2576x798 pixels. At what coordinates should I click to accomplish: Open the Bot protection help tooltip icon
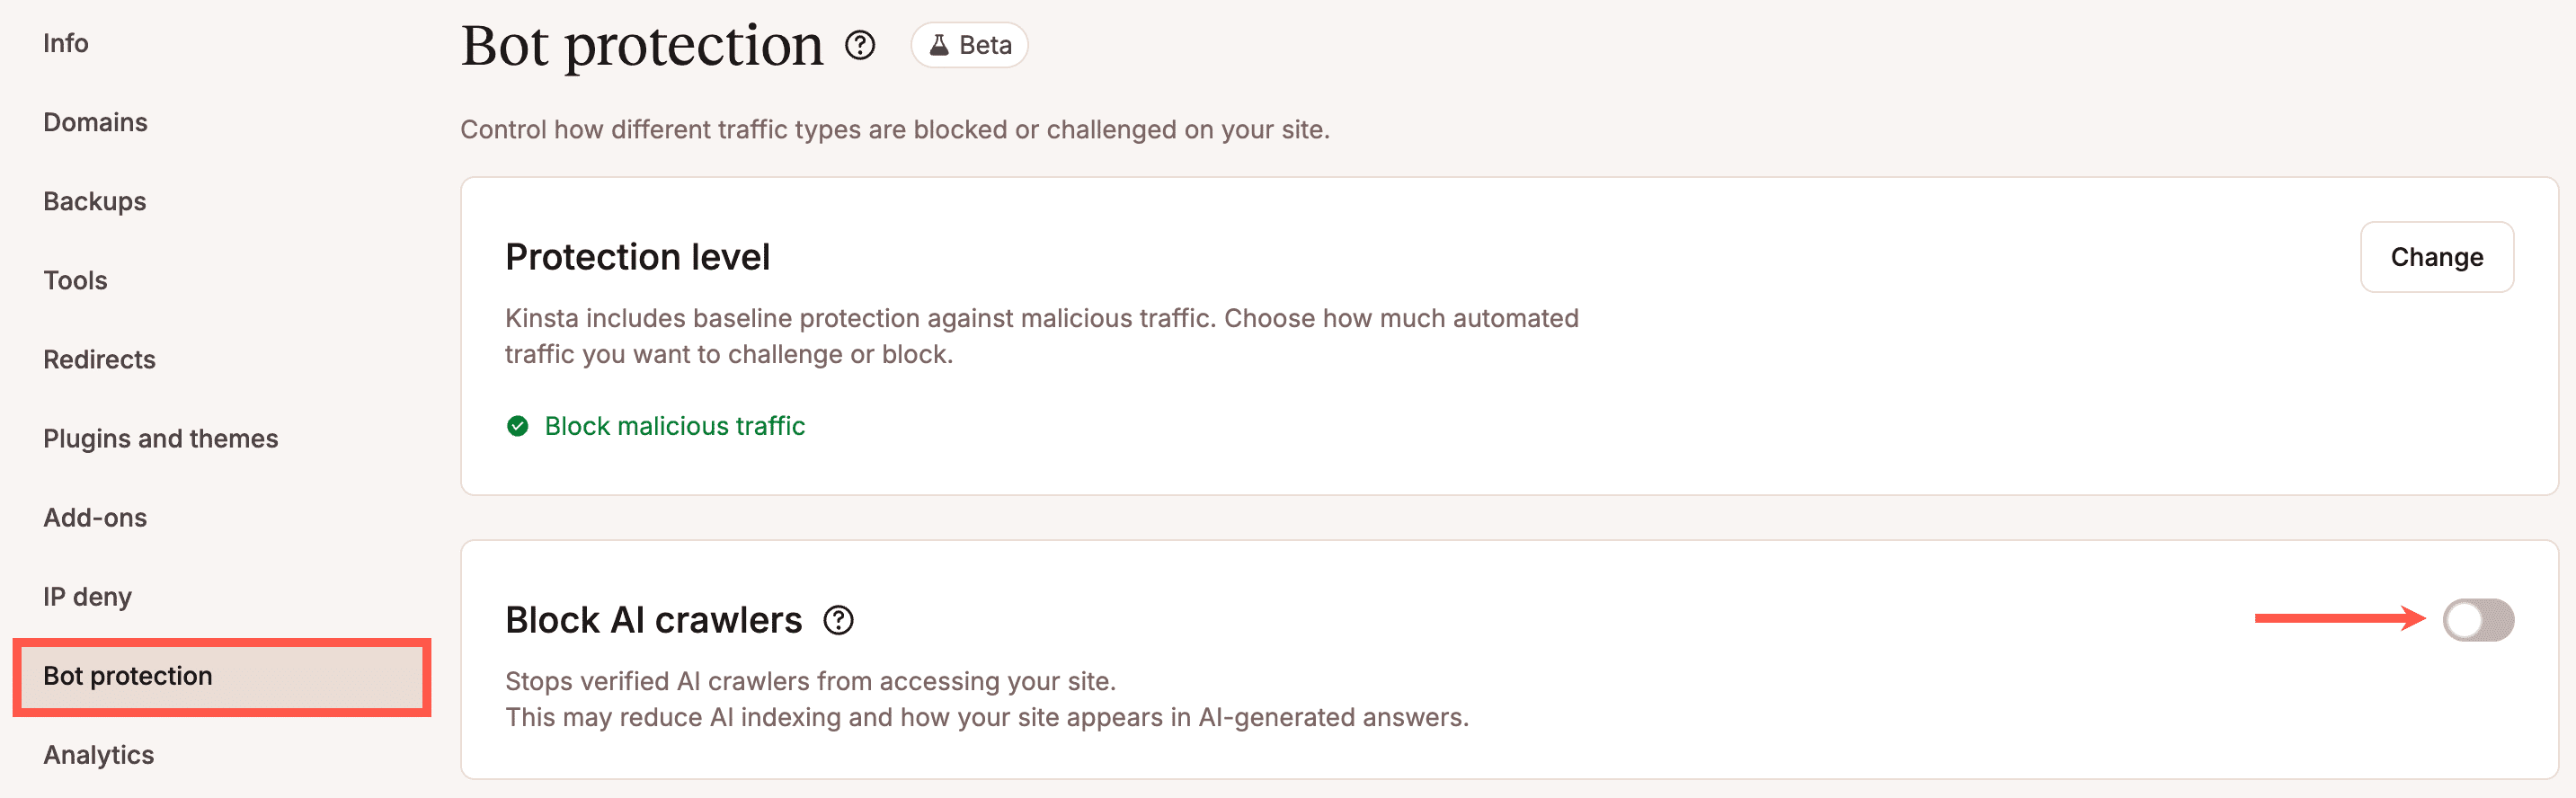point(860,45)
